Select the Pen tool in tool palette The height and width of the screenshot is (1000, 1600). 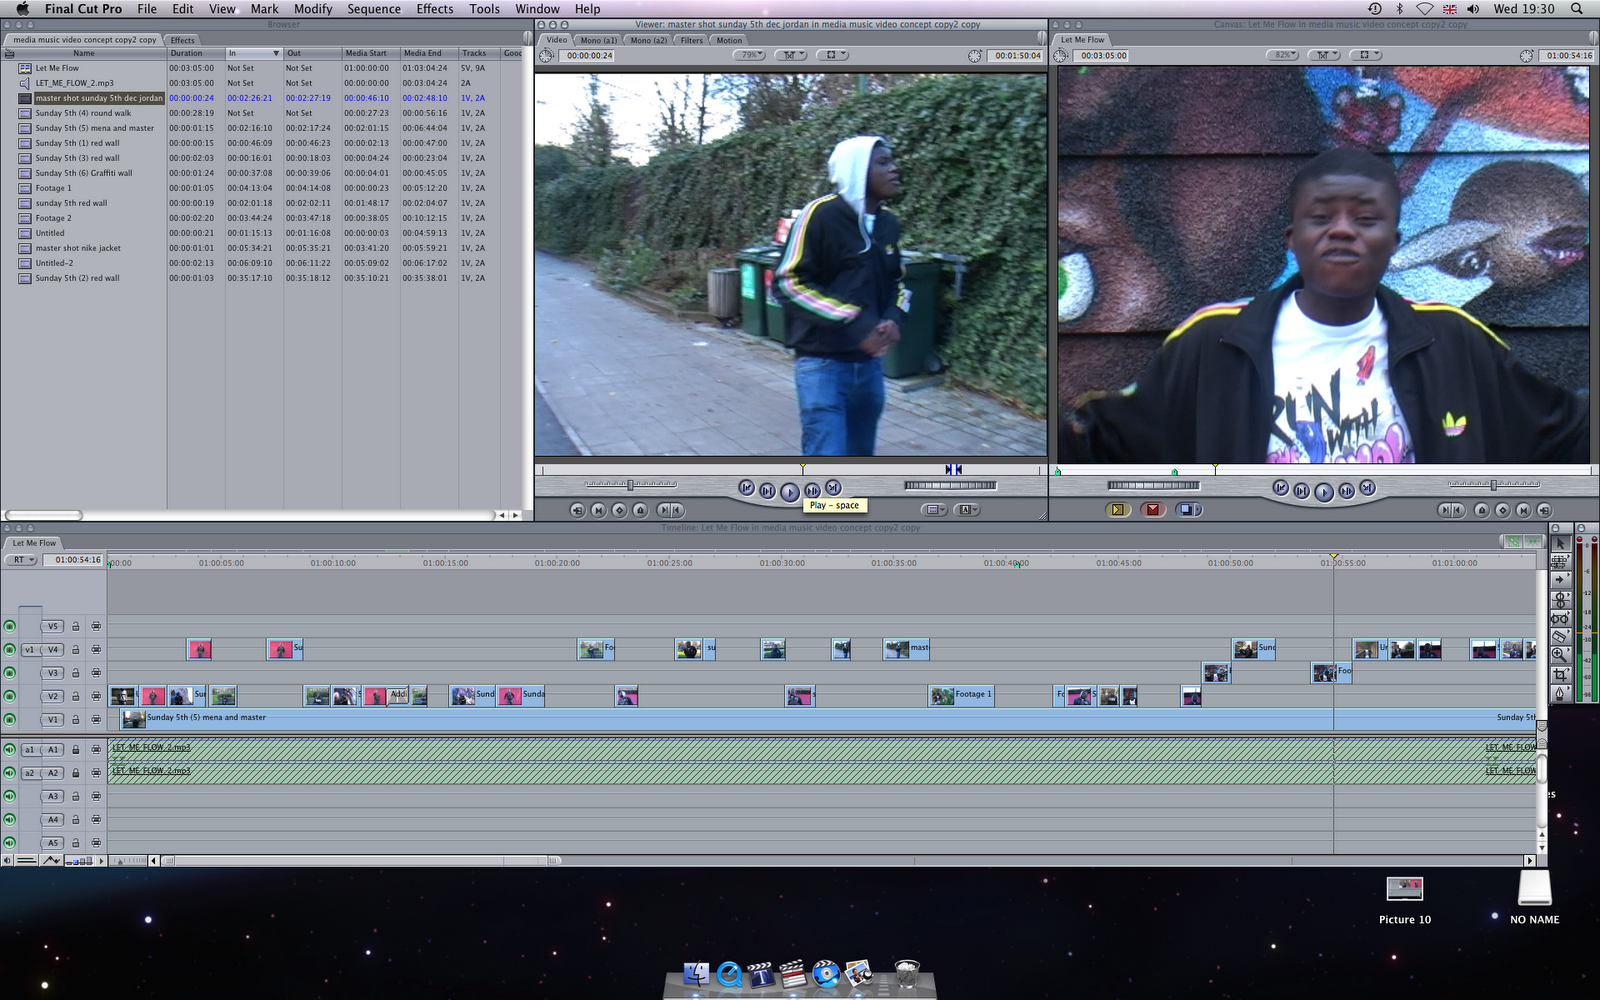coord(1560,692)
